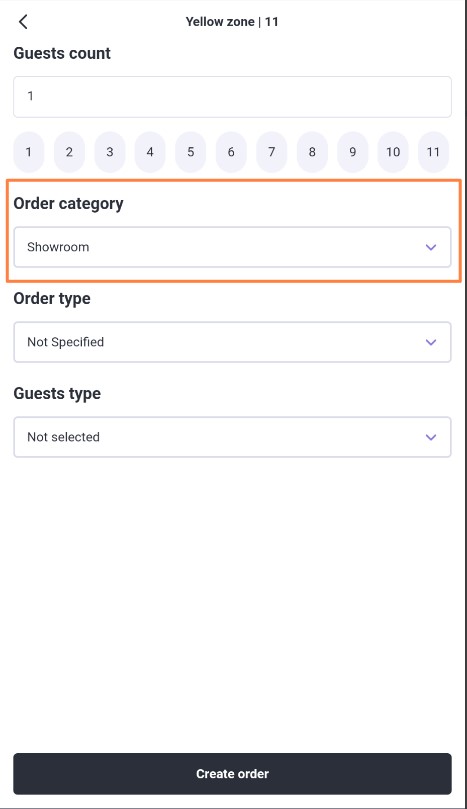Click the Order type chevron icon
The width and height of the screenshot is (467, 809).
[x=431, y=342]
